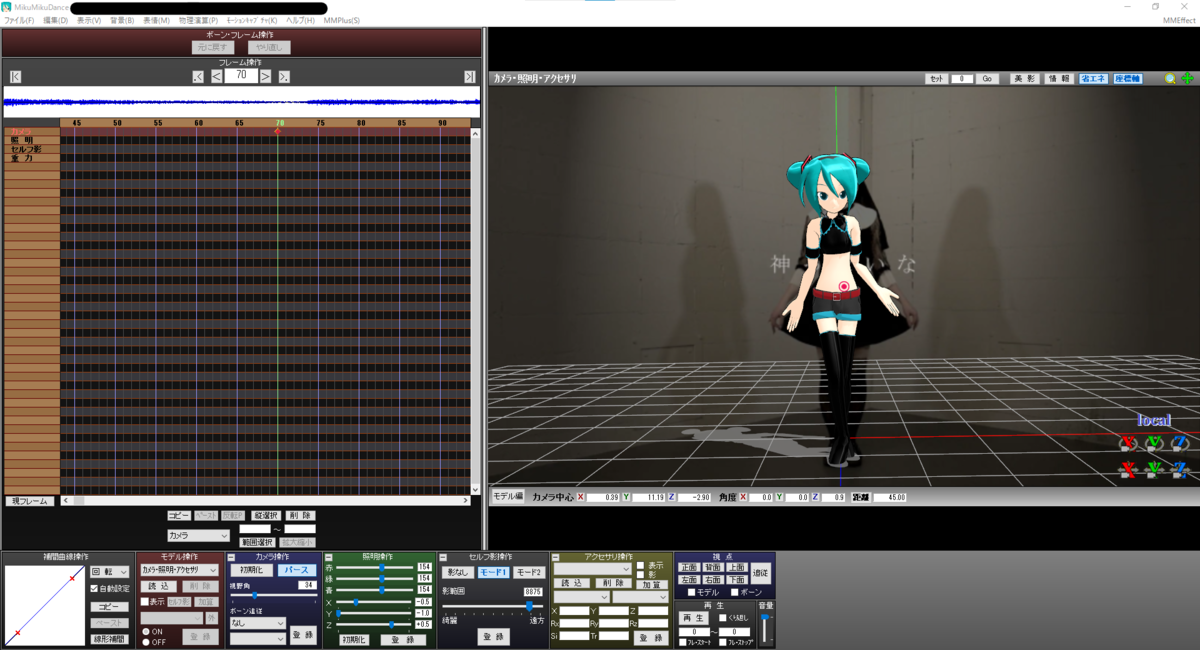Screen dimensions: 1200x650
Task: Enable 表示 checkbox in model panel
Action: 144,602
